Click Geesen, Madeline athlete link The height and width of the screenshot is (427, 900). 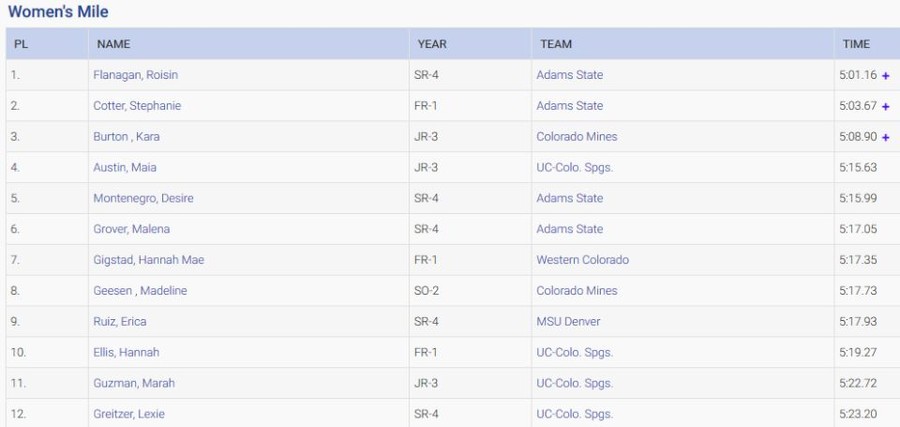coord(140,291)
